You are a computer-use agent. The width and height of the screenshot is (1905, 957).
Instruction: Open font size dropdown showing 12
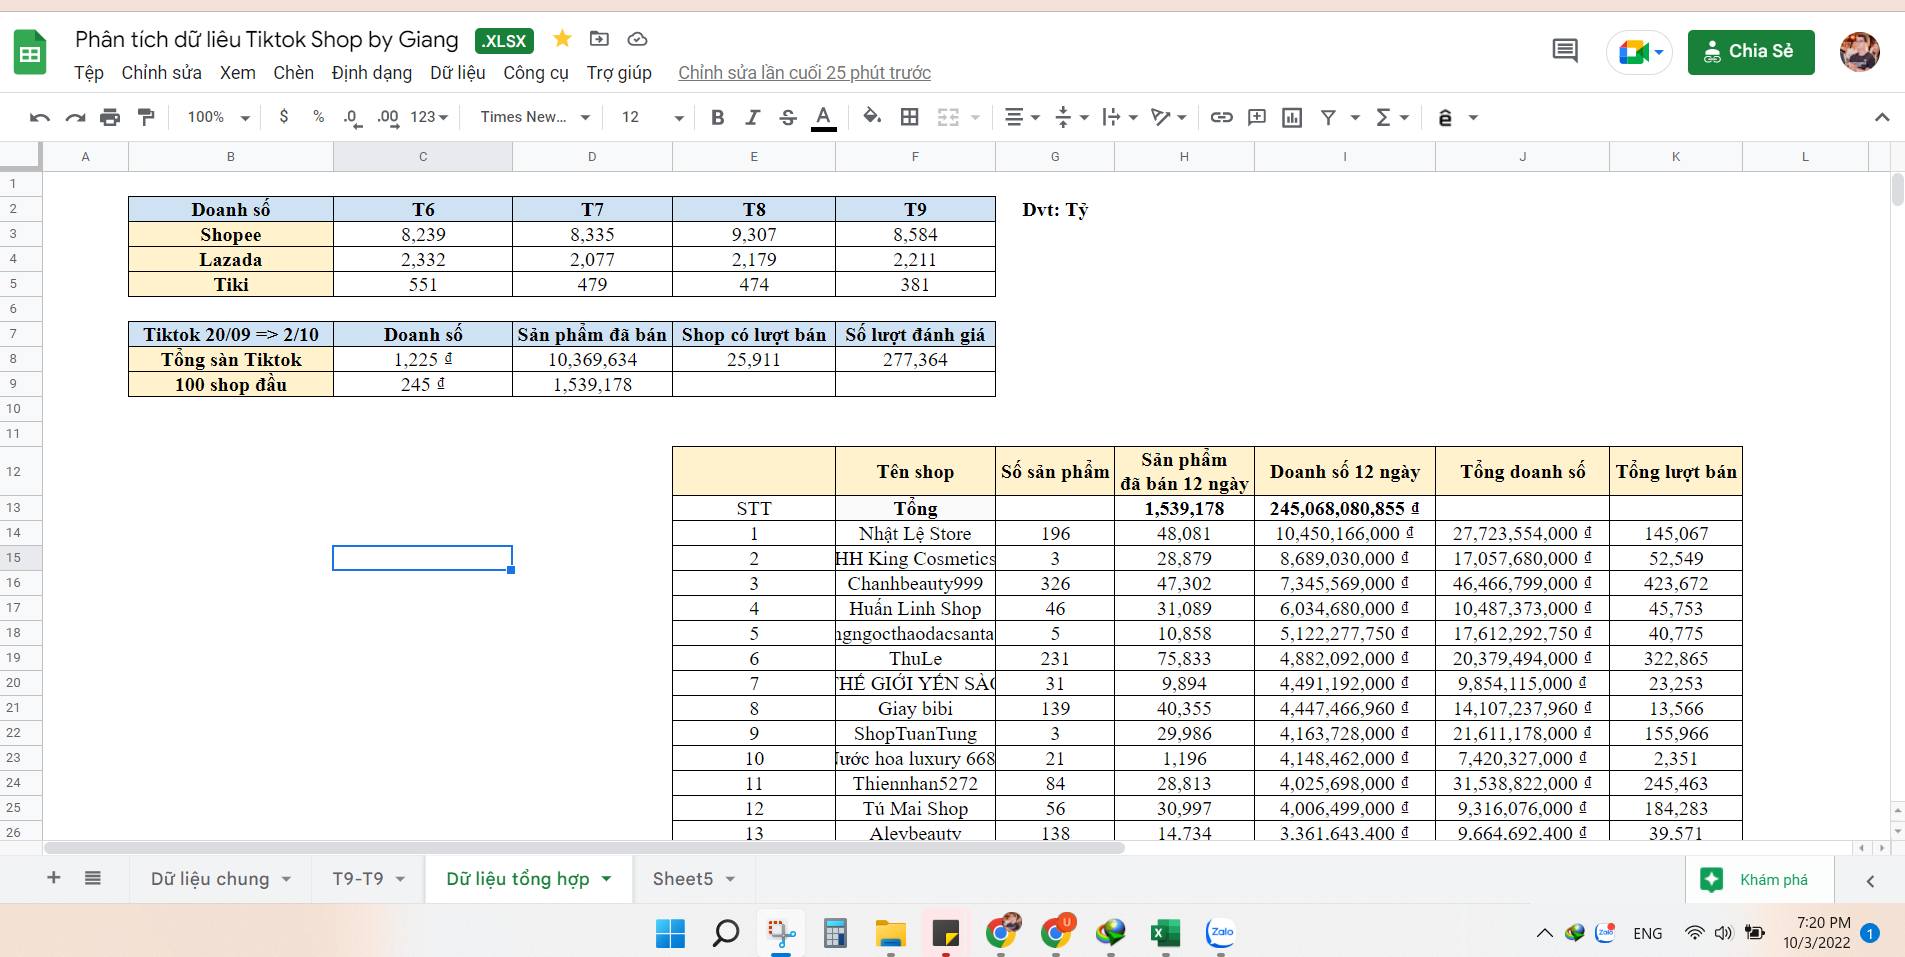click(x=652, y=118)
